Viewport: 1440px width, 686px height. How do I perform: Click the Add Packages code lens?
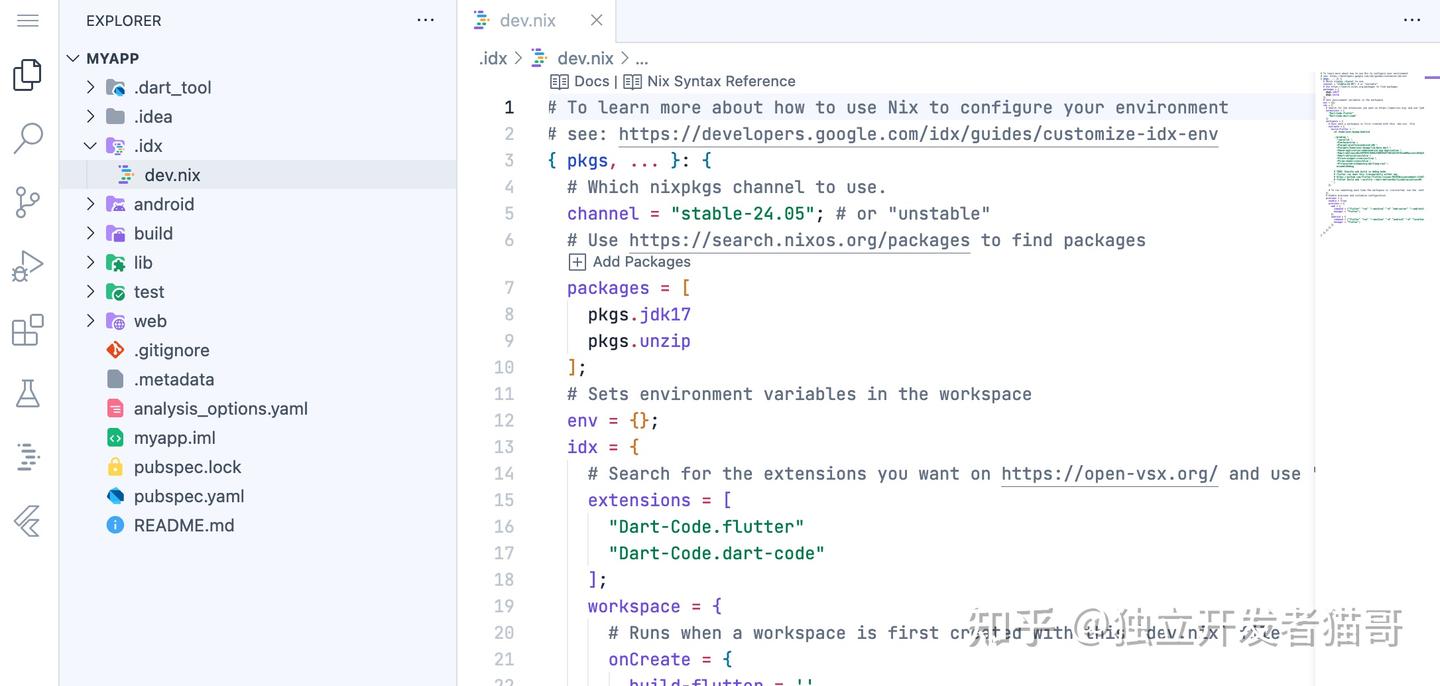click(x=630, y=262)
